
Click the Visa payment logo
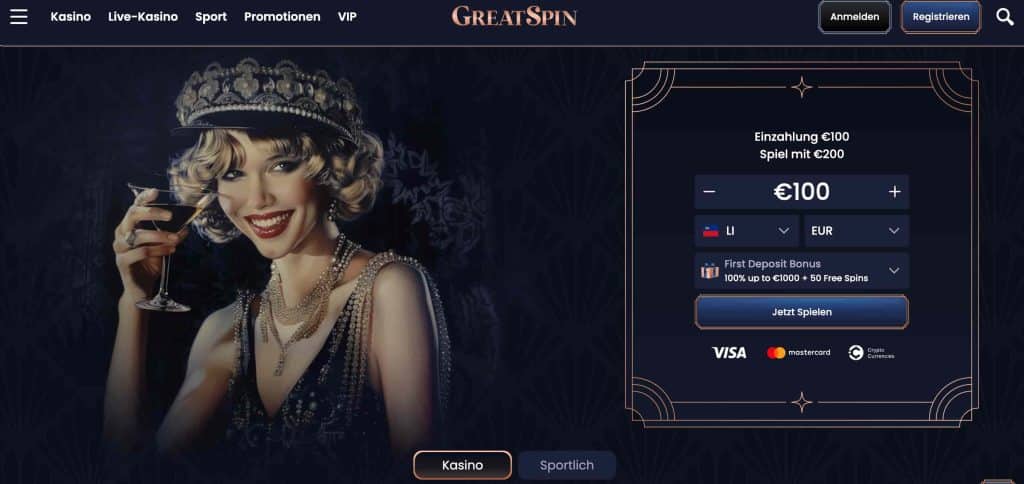(x=729, y=353)
